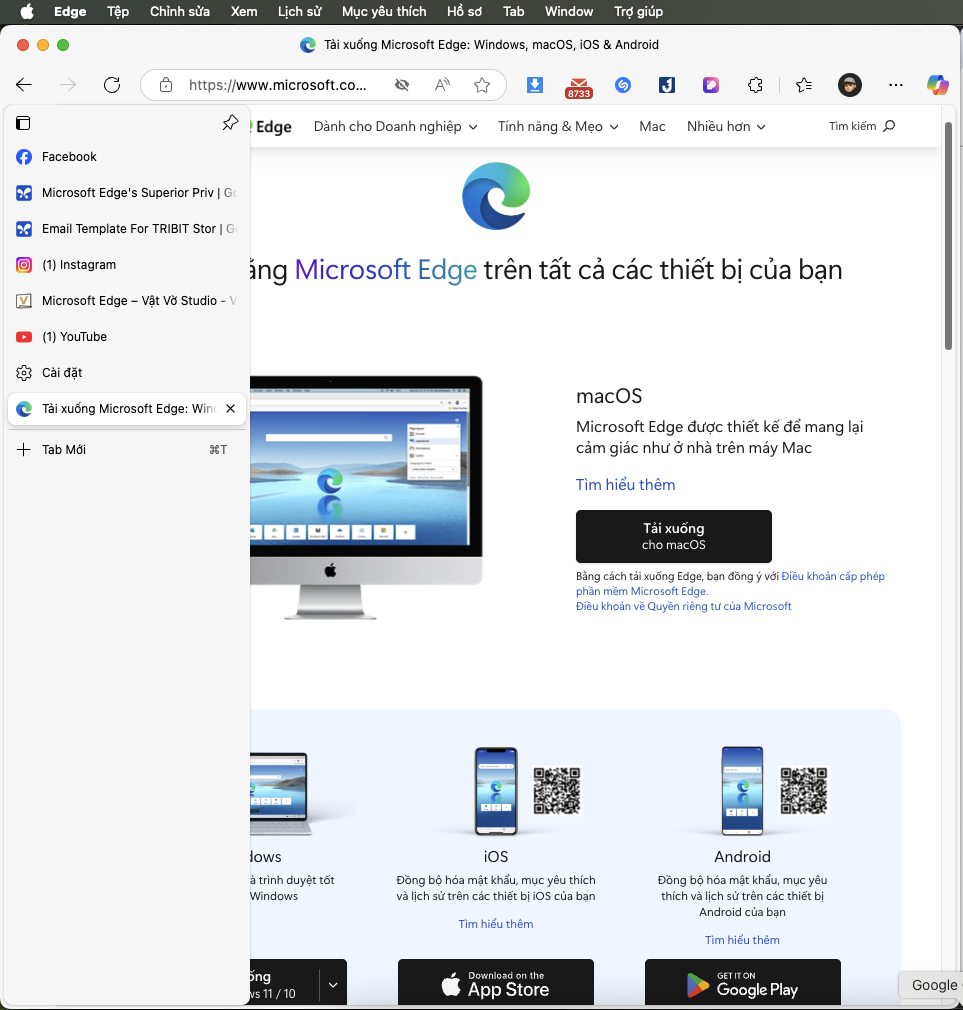Click the iOS QR code image
The image size is (963, 1010).
point(557,790)
